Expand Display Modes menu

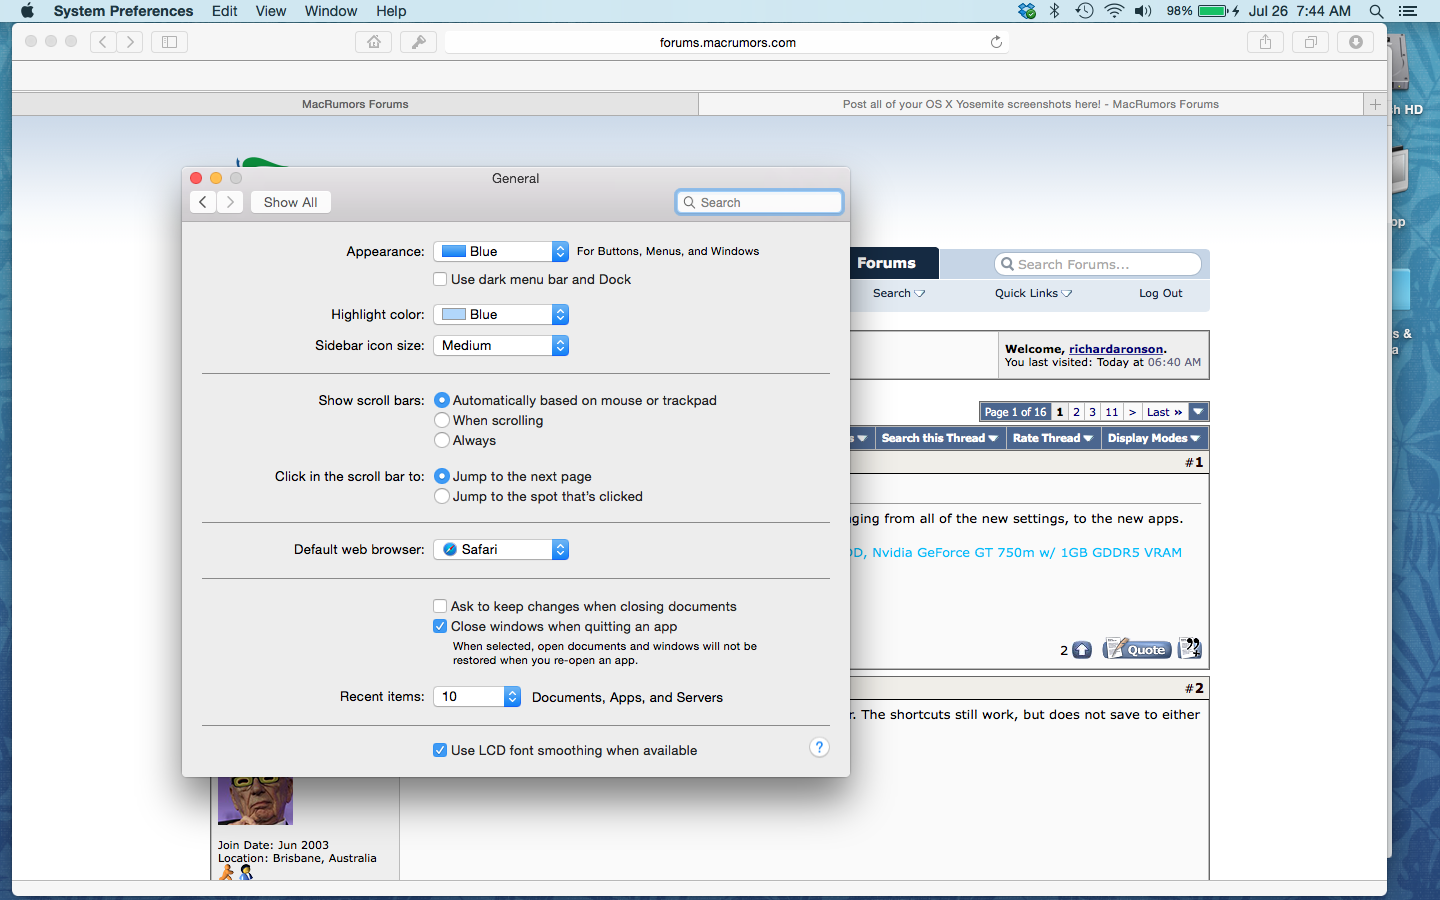1154,438
